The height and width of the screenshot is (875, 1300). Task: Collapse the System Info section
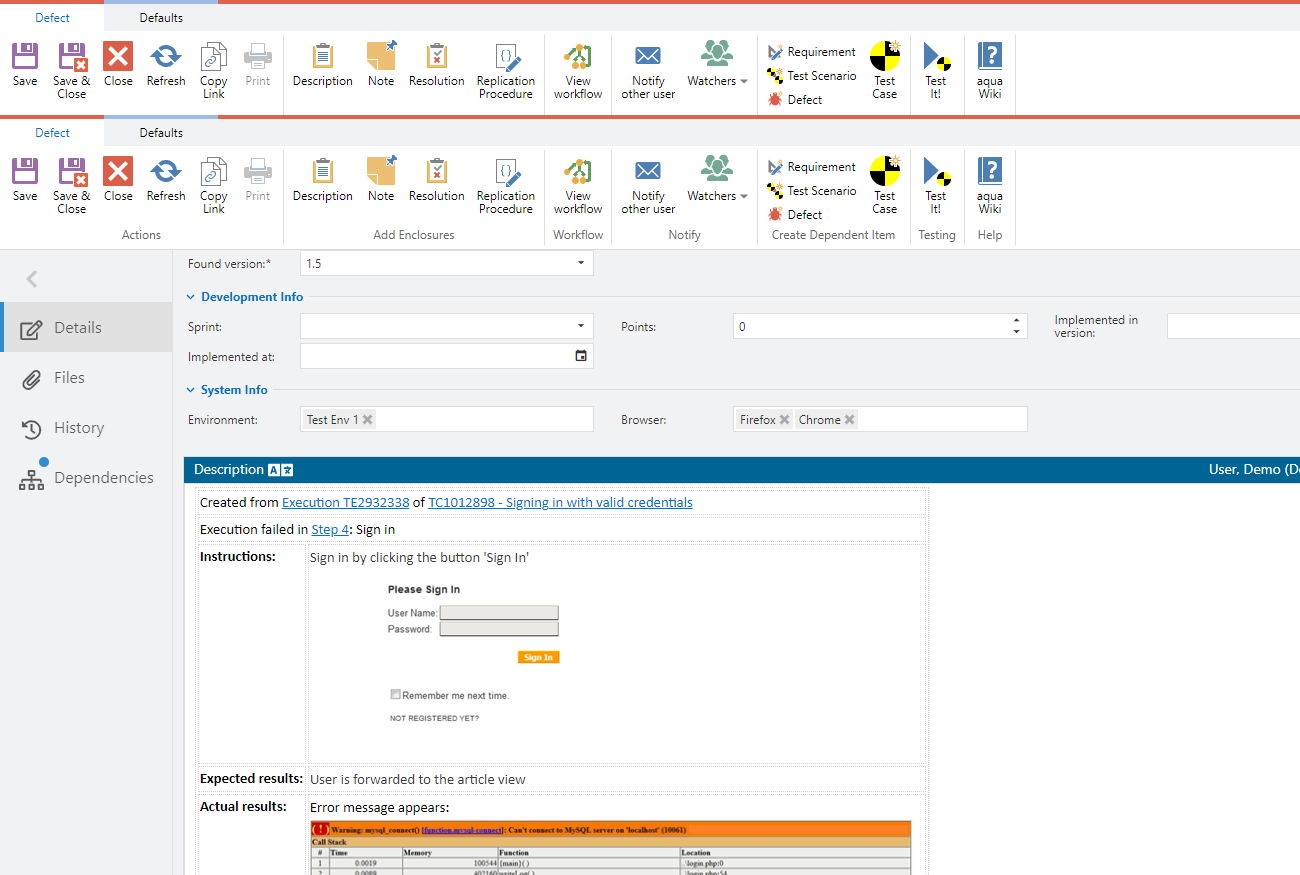point(191,390)
